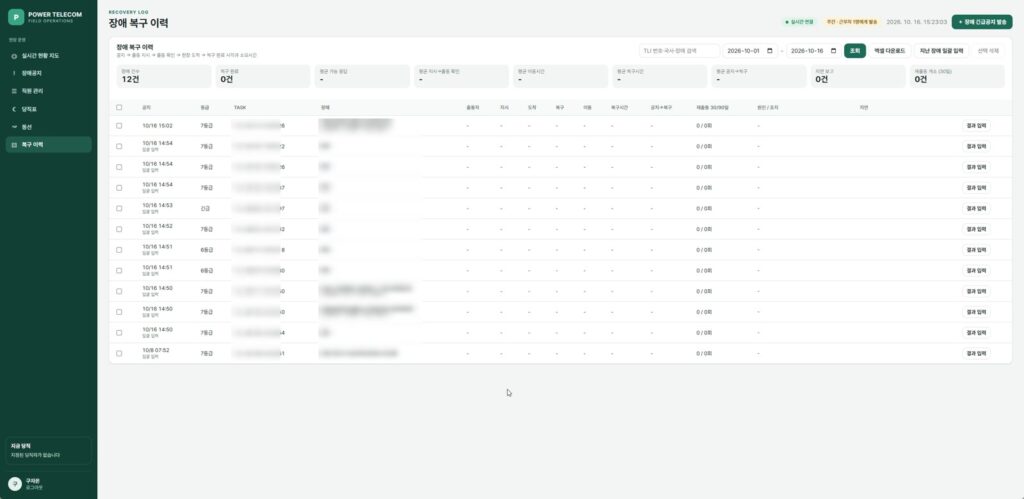Image resolution: width=1024 pixels, height=499 pixels.
Task: Check the row dated 10/8 07:52
Action: tap(119, 353)
